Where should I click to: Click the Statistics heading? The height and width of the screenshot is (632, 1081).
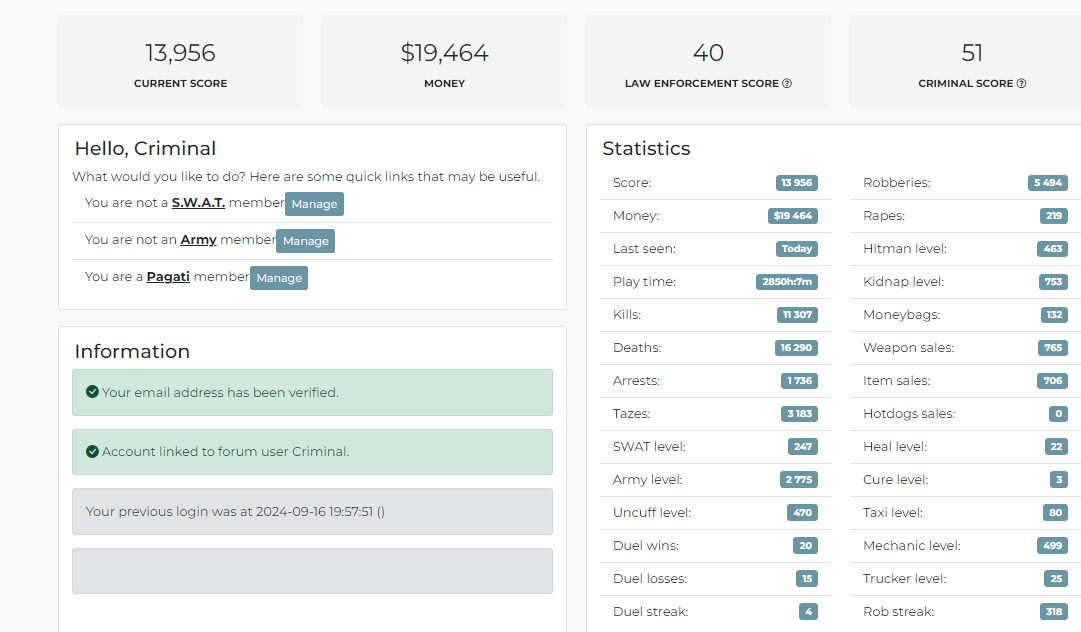(x=646, y=149)
